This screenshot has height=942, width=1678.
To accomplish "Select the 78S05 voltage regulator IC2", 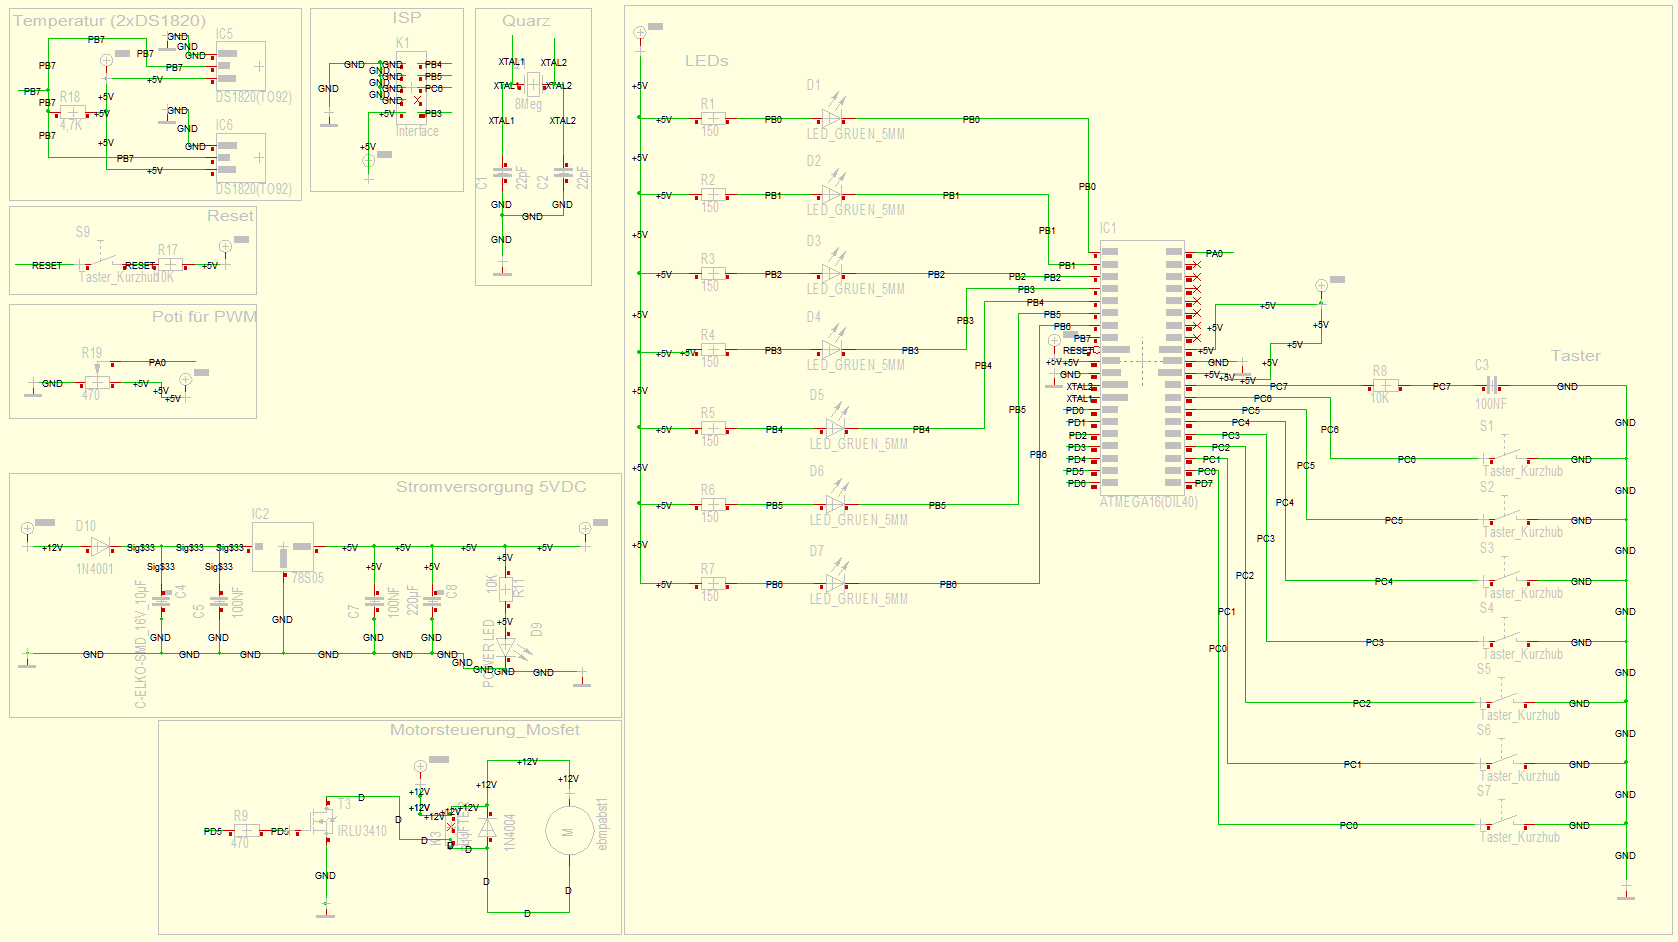I will tap(283, 548).
